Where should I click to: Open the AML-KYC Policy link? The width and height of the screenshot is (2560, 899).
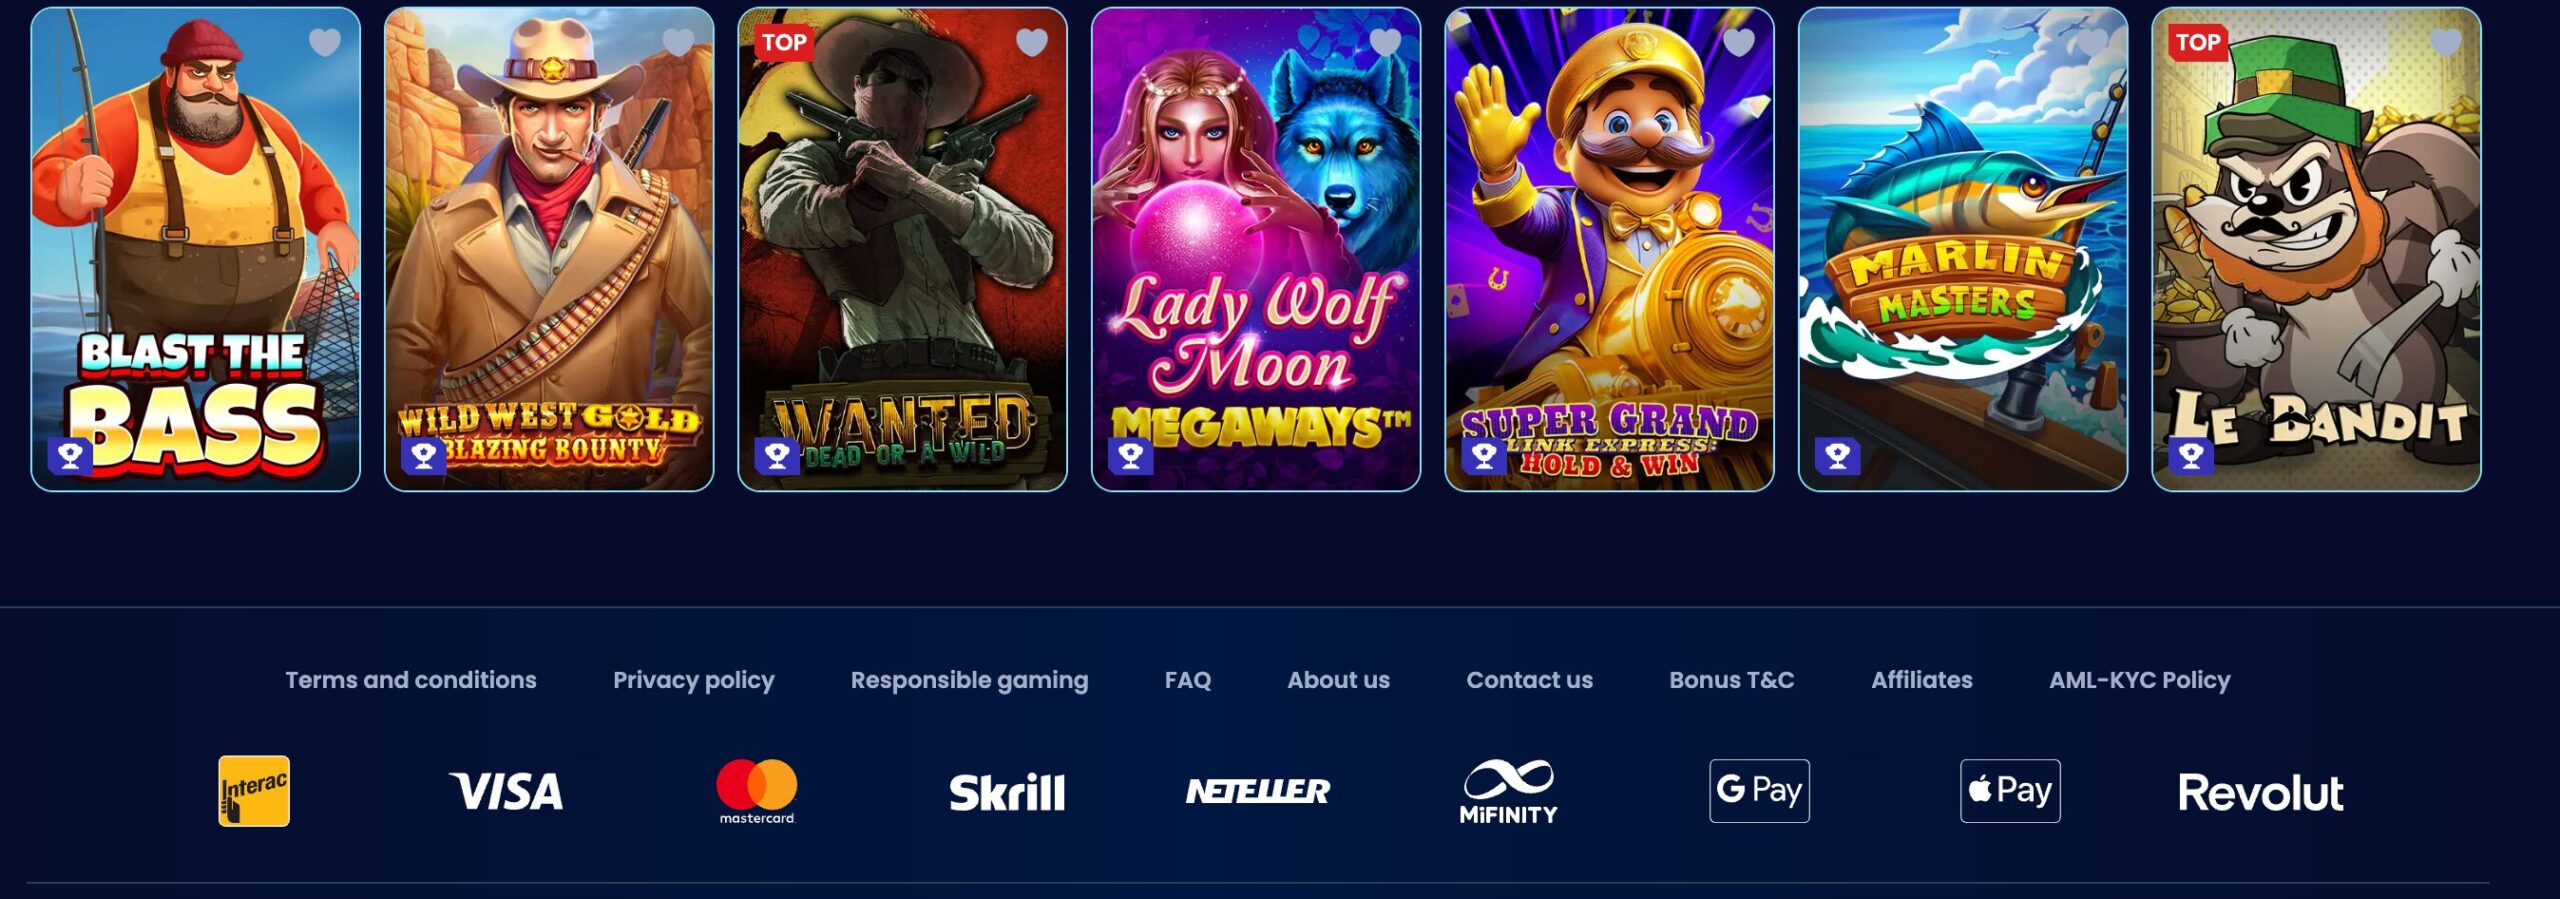click(x=2140, y=680)
